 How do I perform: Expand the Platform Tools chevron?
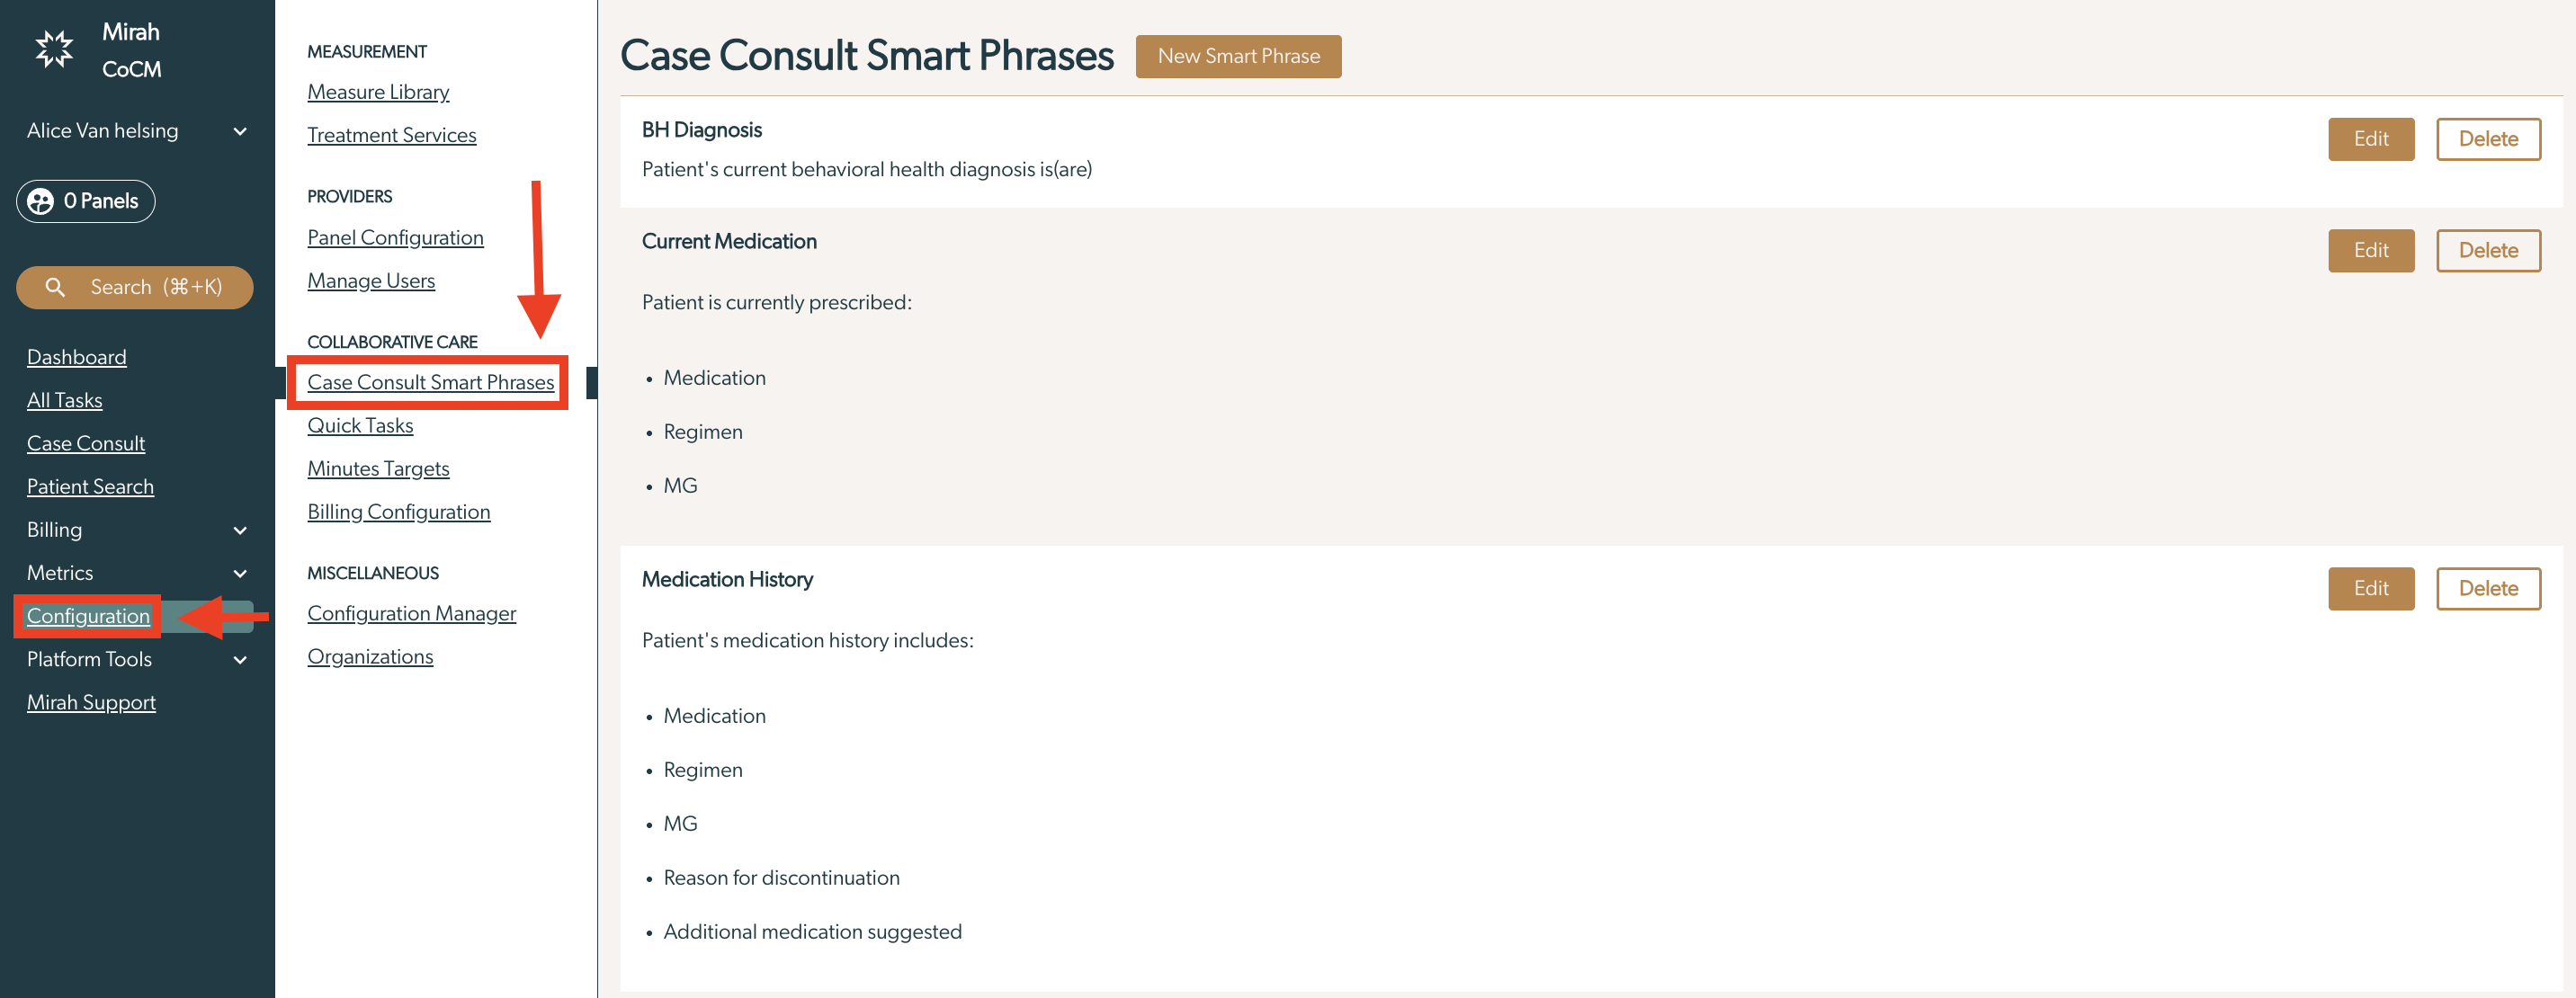240,659
